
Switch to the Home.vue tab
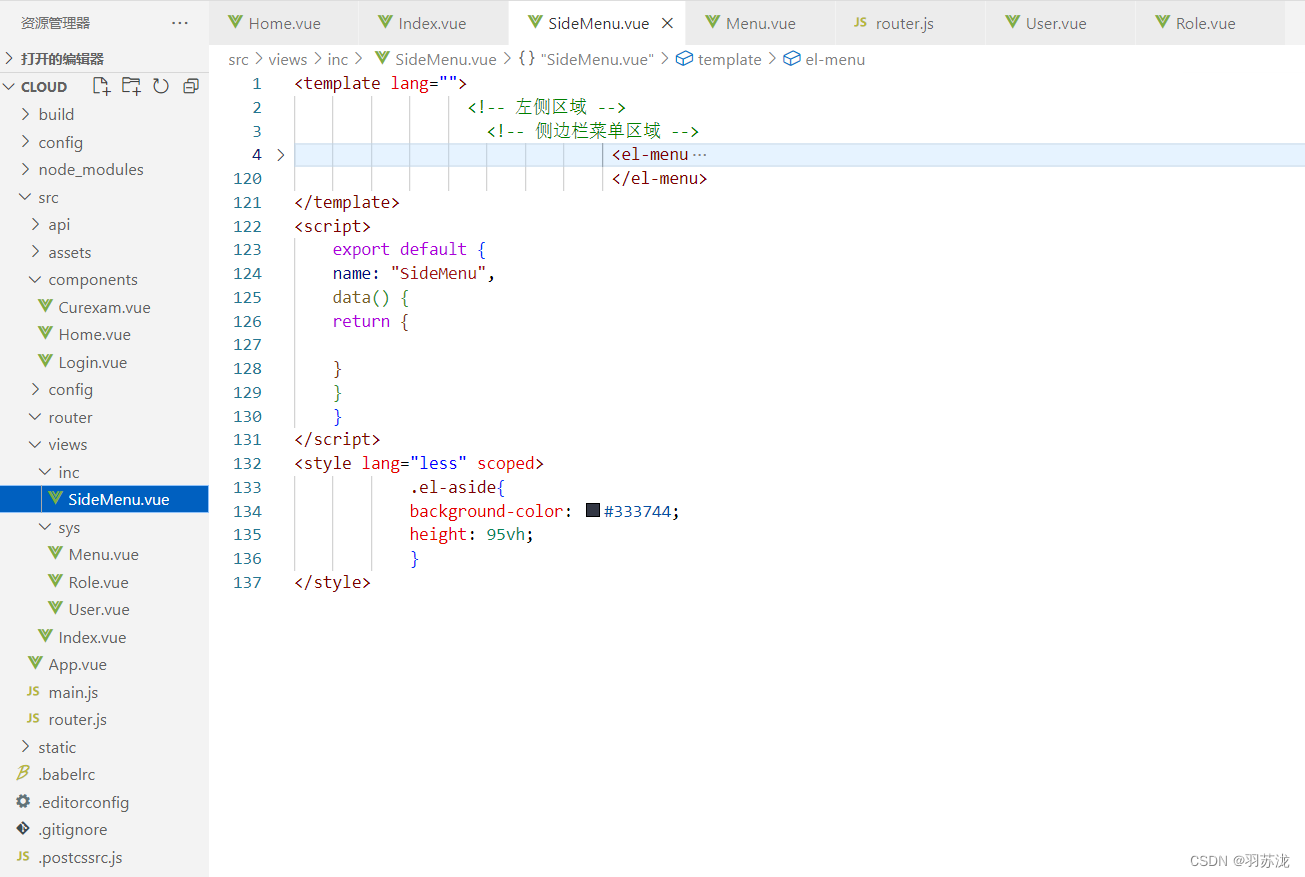pos(284,23)
